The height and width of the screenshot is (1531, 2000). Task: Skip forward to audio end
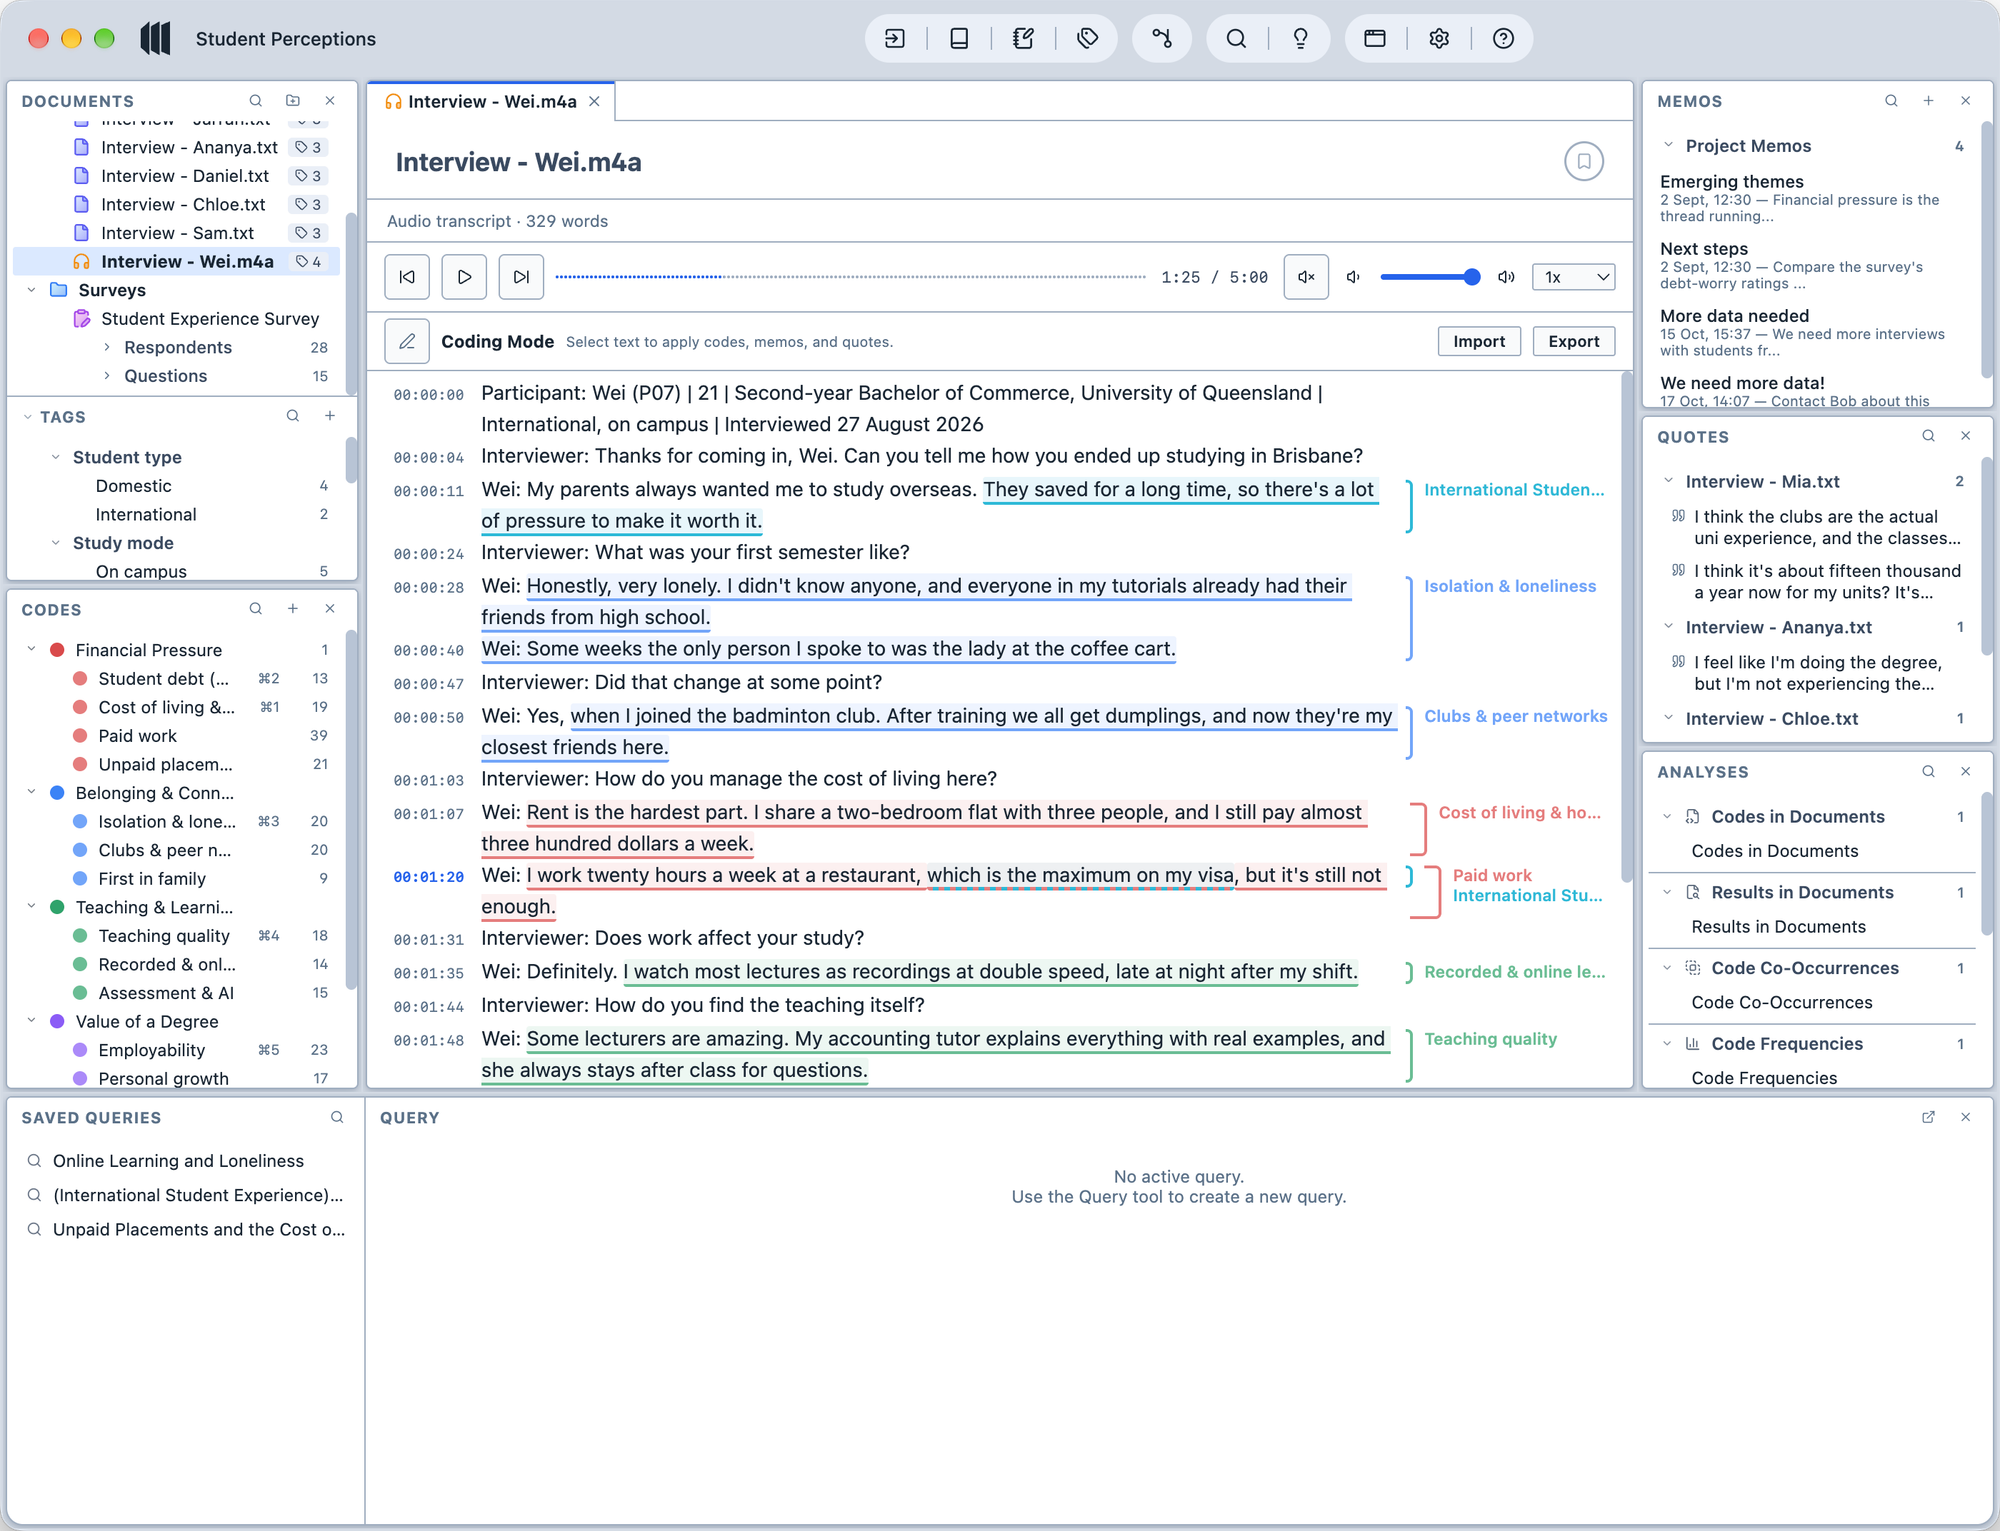point(521,277)
